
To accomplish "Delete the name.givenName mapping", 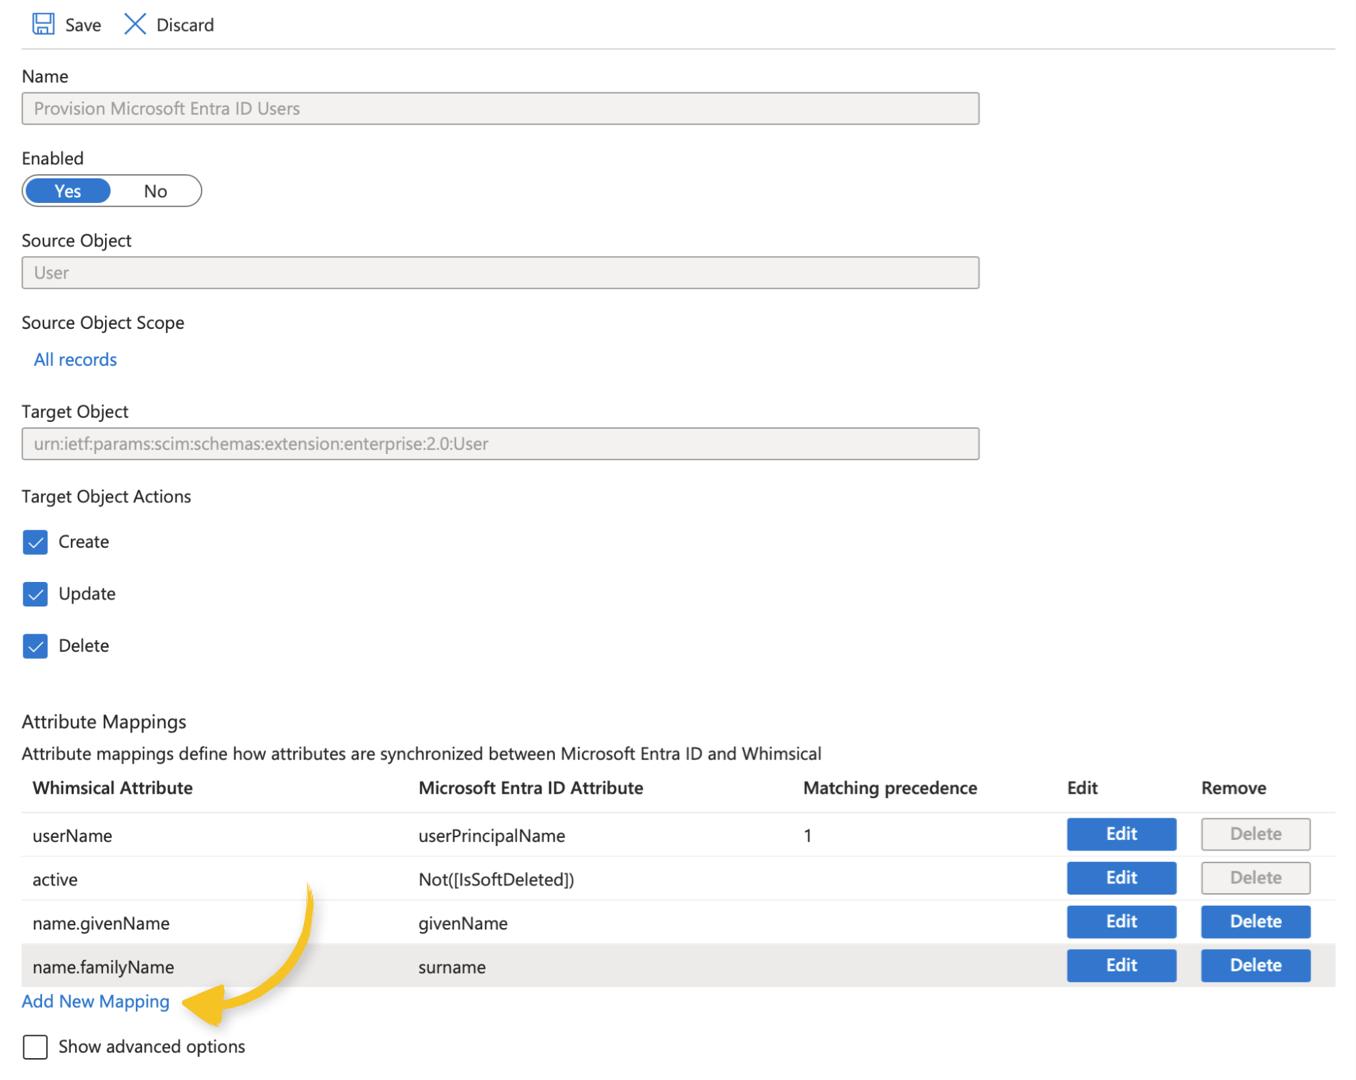I will (1255, 922).
